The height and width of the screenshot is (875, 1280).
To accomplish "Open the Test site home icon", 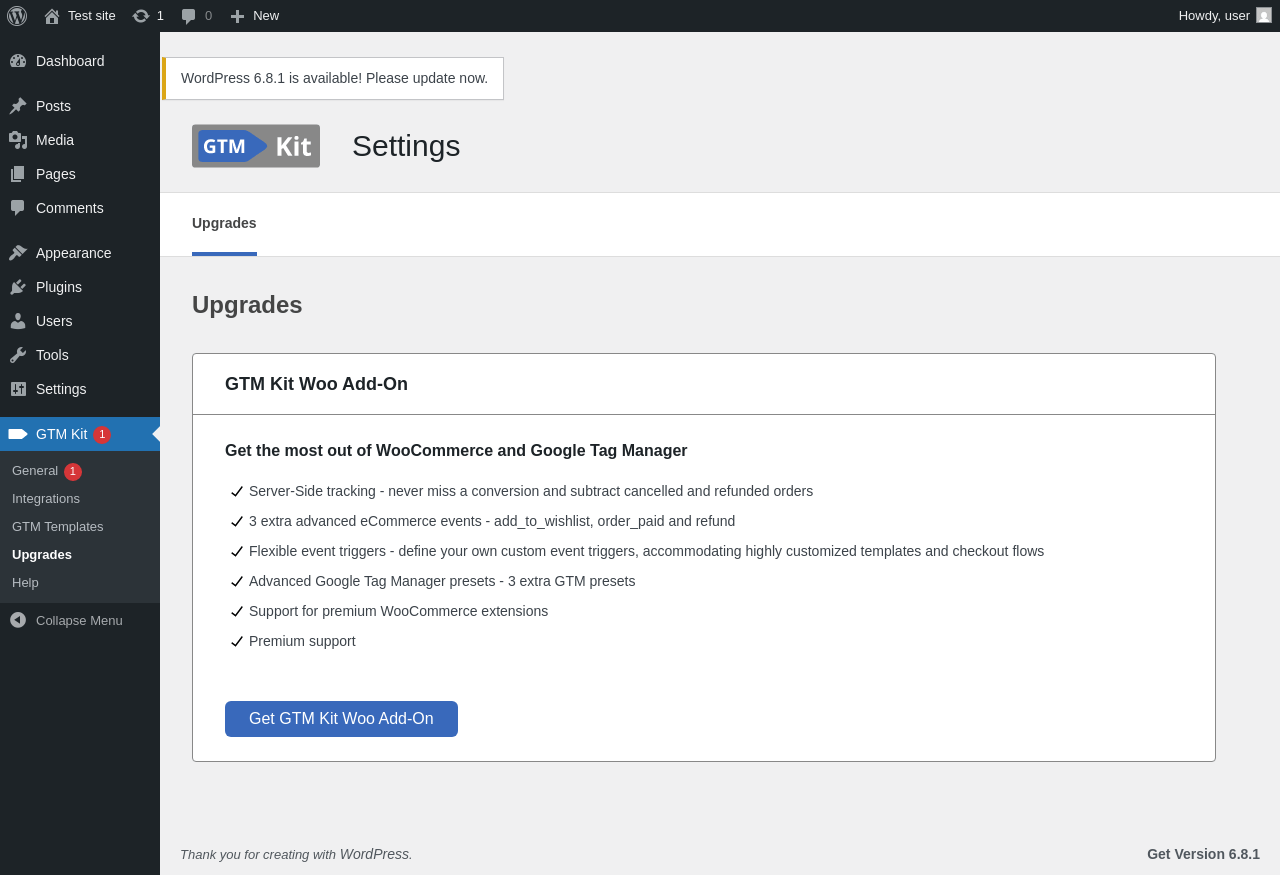I will click(52, 16).
